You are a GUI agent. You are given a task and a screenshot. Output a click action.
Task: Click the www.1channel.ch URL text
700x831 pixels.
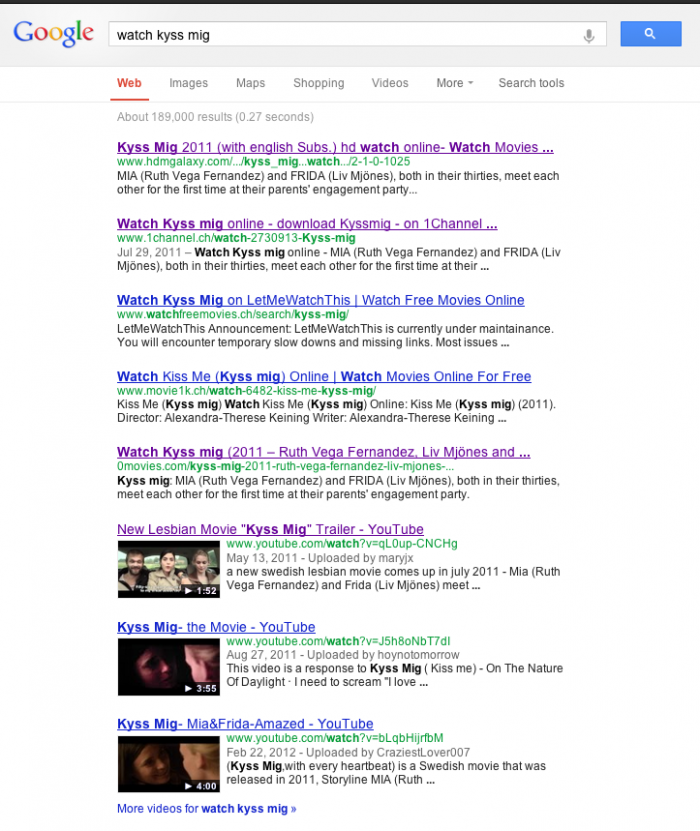pos(236,238)
